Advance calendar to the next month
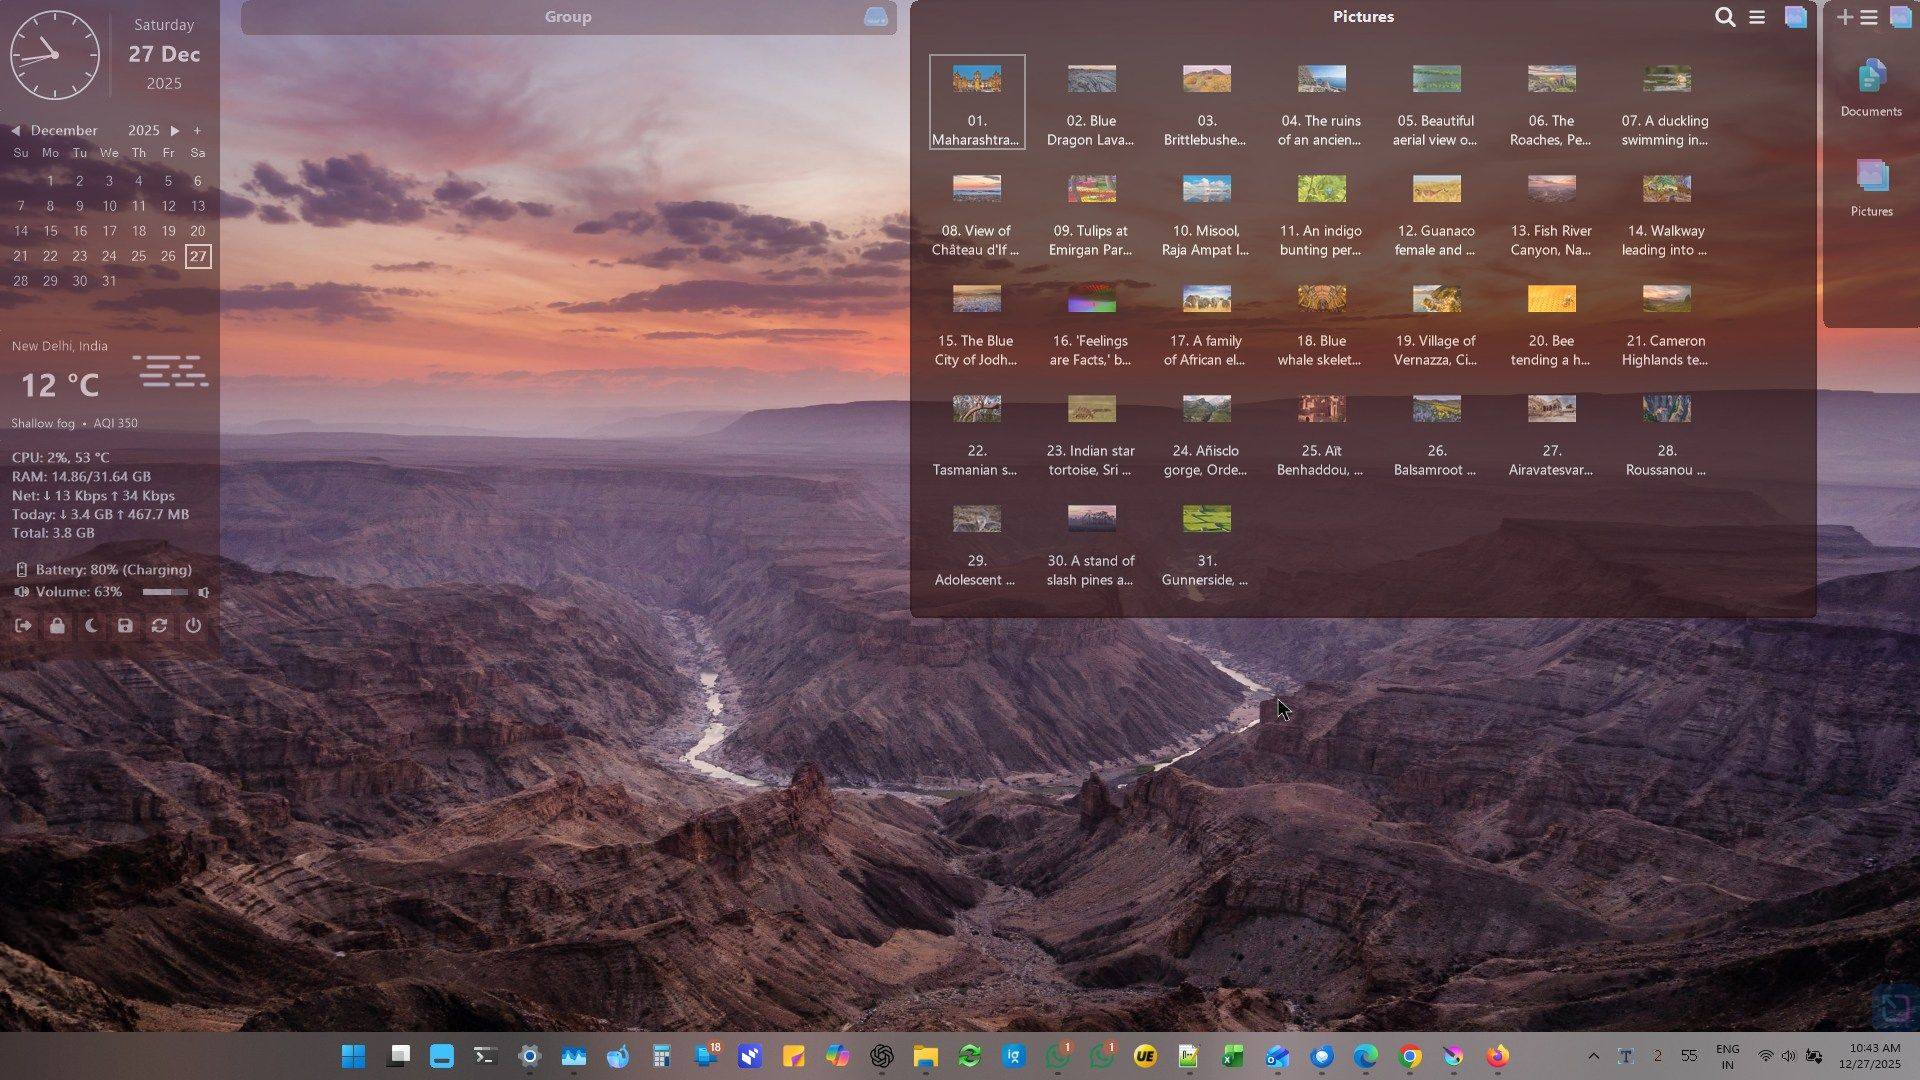 coord(175,130)
